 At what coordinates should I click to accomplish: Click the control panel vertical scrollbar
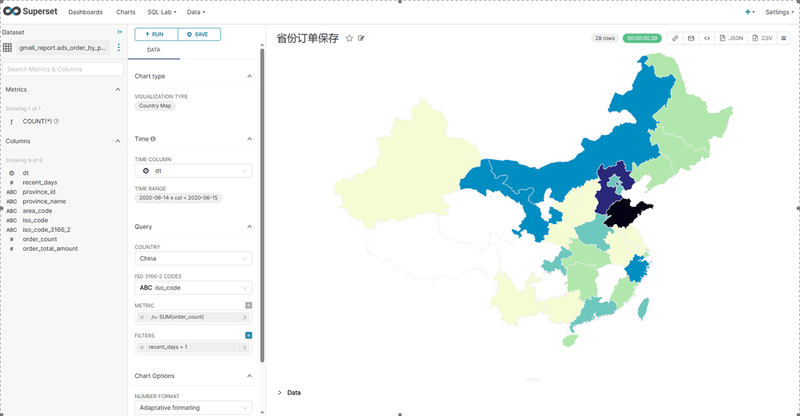click(x=262, y=204)
